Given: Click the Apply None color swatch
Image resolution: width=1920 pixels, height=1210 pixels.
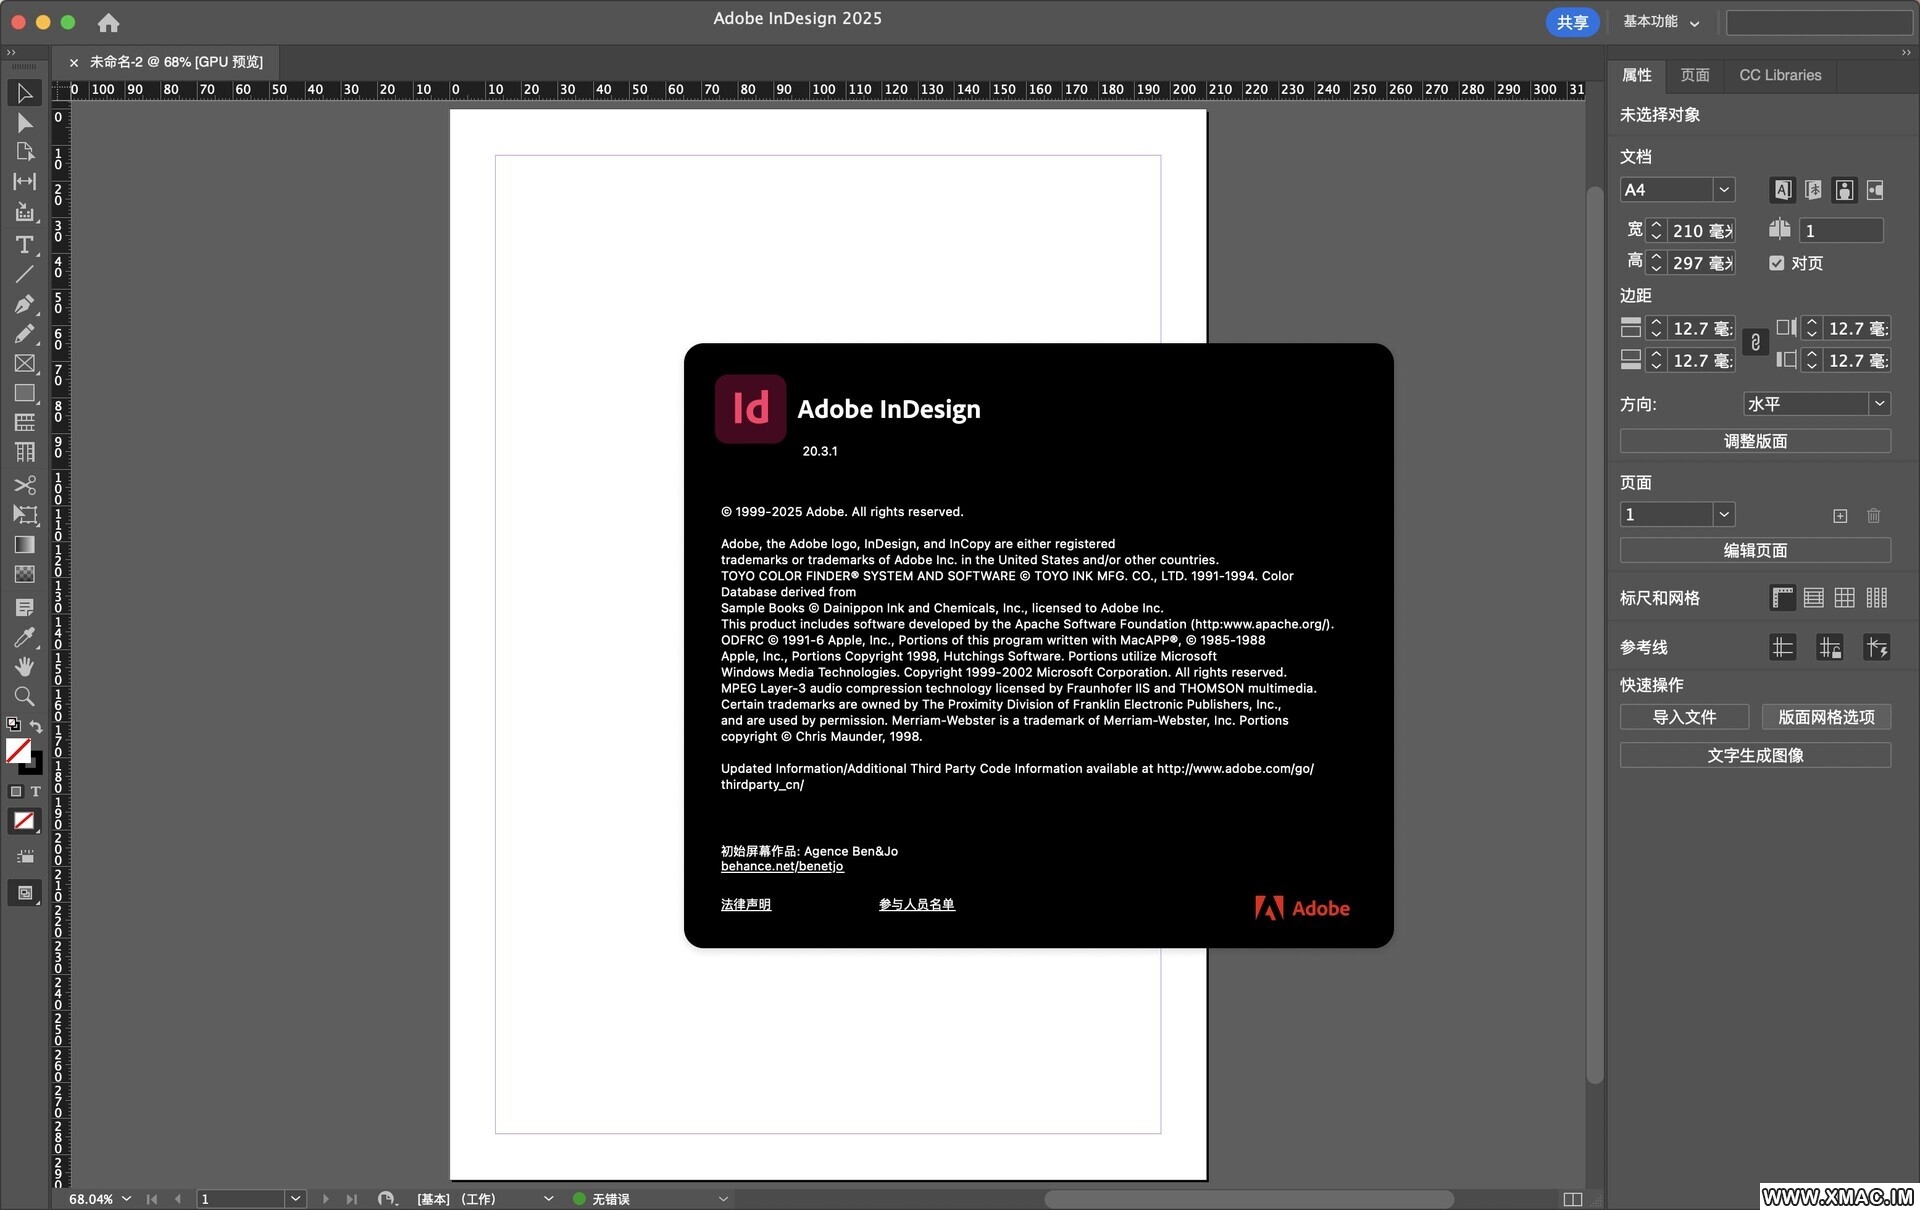Looking at the screenshot, I should point(24,821).
